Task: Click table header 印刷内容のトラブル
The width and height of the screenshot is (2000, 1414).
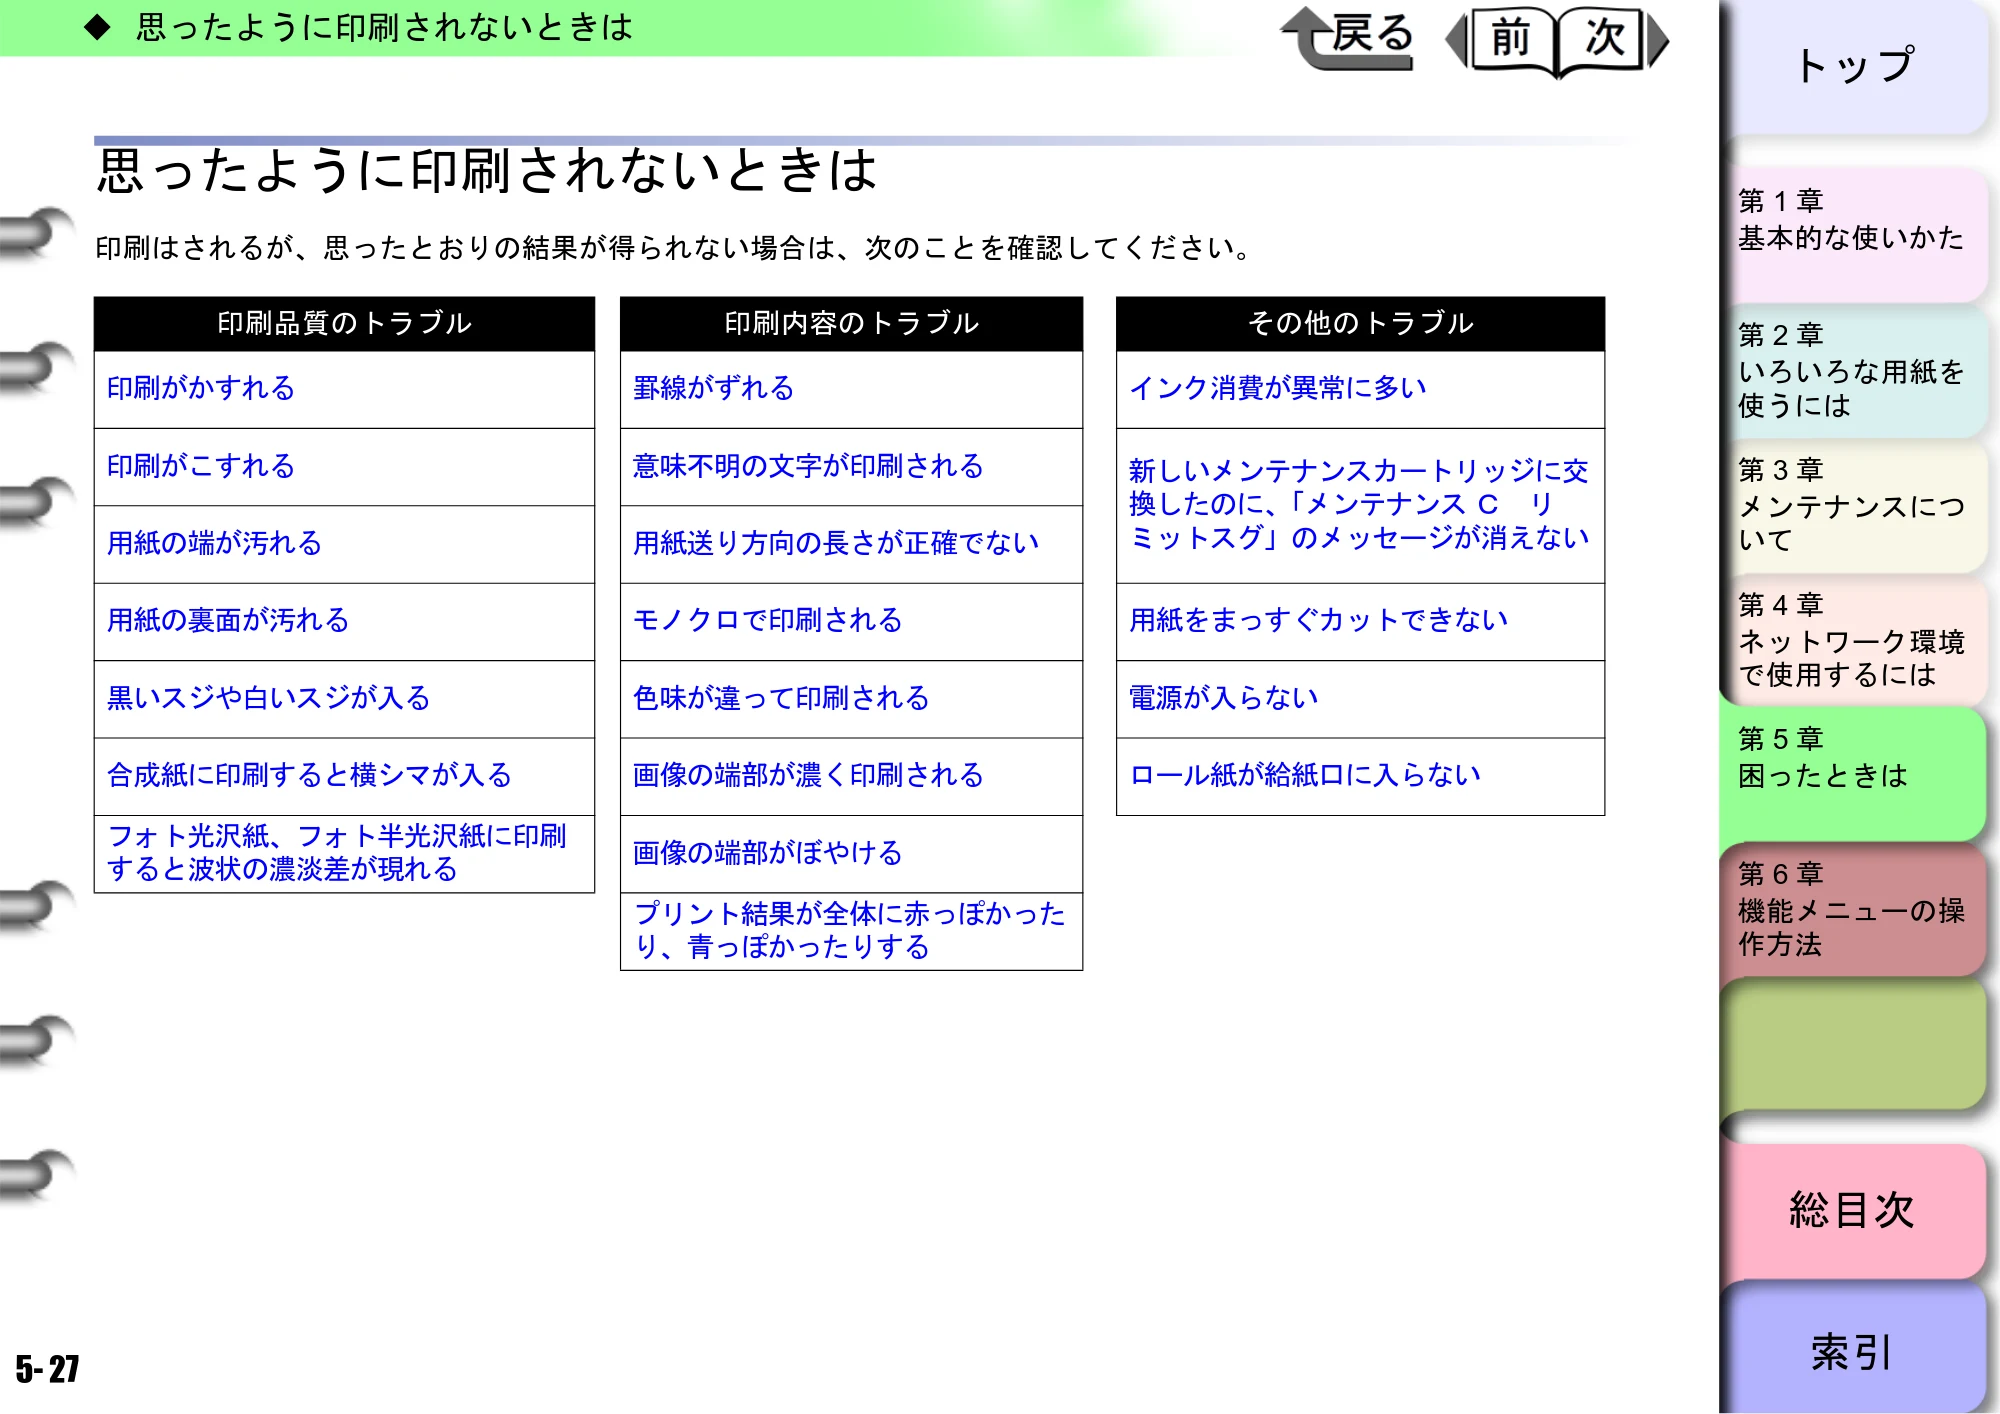Action: [851, 323]
